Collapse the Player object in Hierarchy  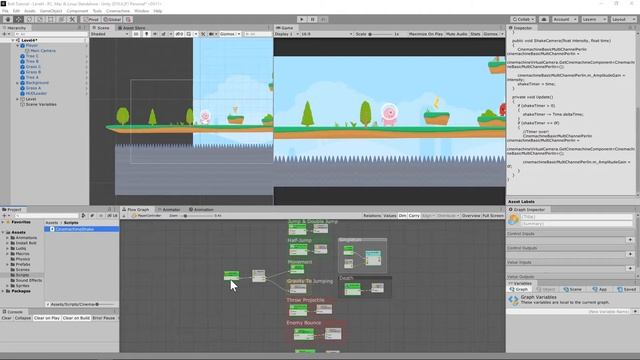(x=18, y=46)
